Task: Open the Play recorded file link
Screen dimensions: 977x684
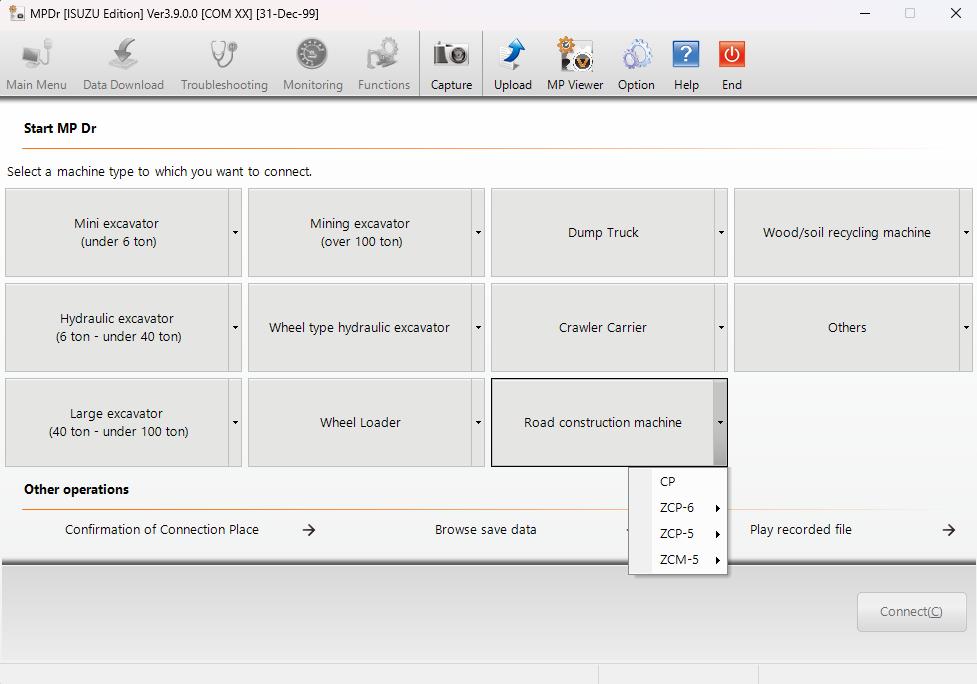Action: (x=801, y=530)
